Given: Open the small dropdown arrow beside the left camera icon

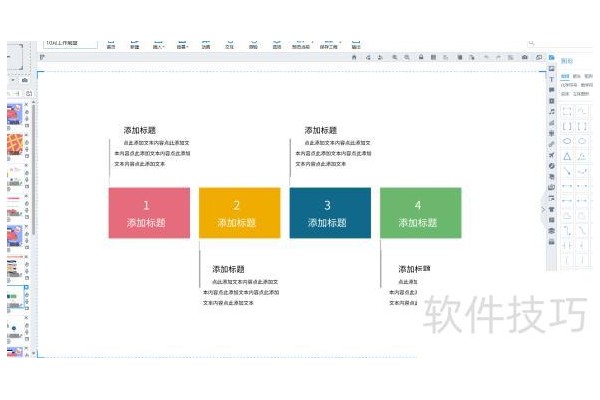Looking at the screenshot, I should 13,80.
